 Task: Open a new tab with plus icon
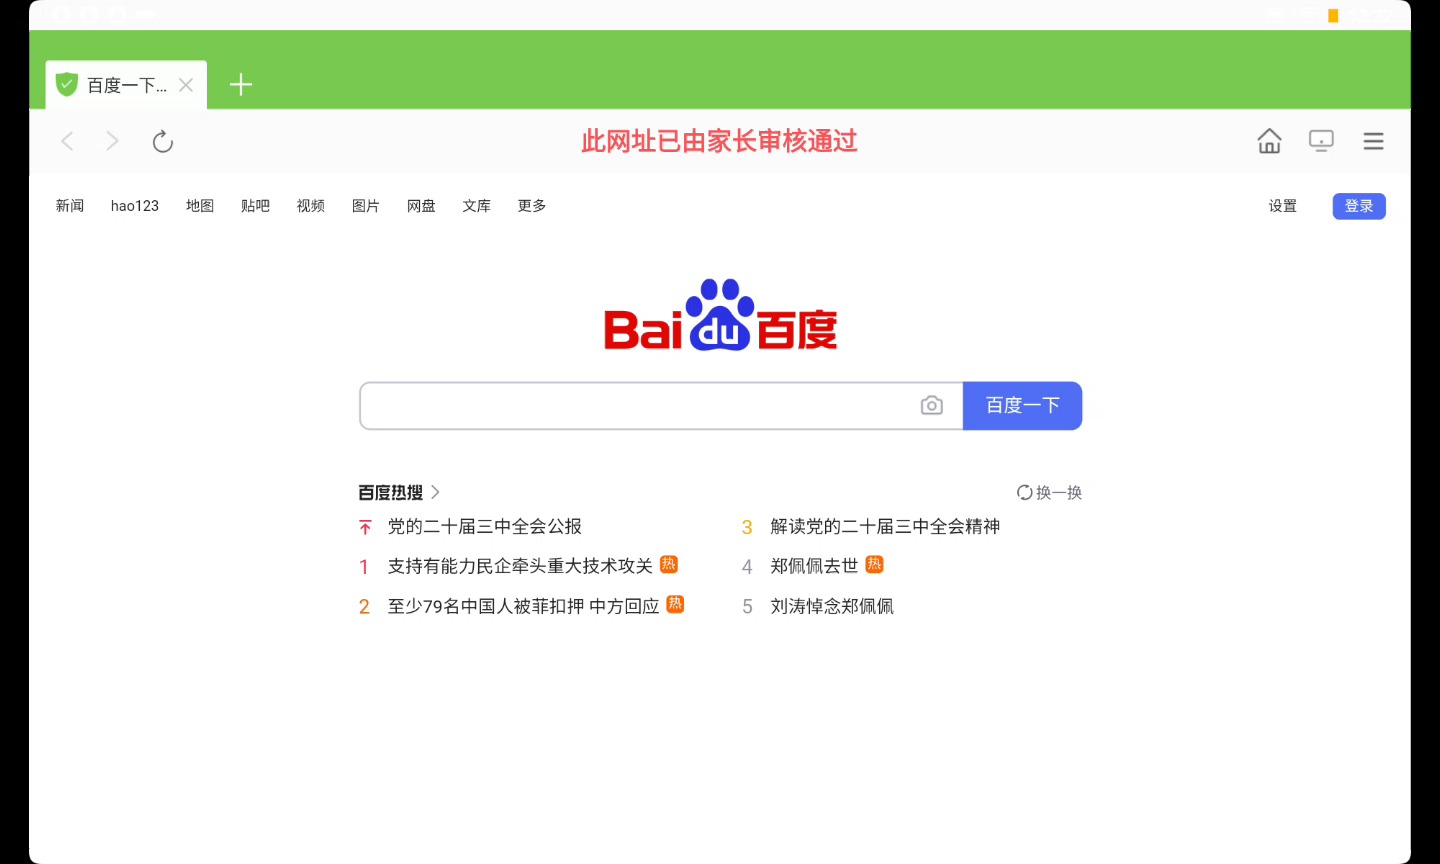(241, 85)
